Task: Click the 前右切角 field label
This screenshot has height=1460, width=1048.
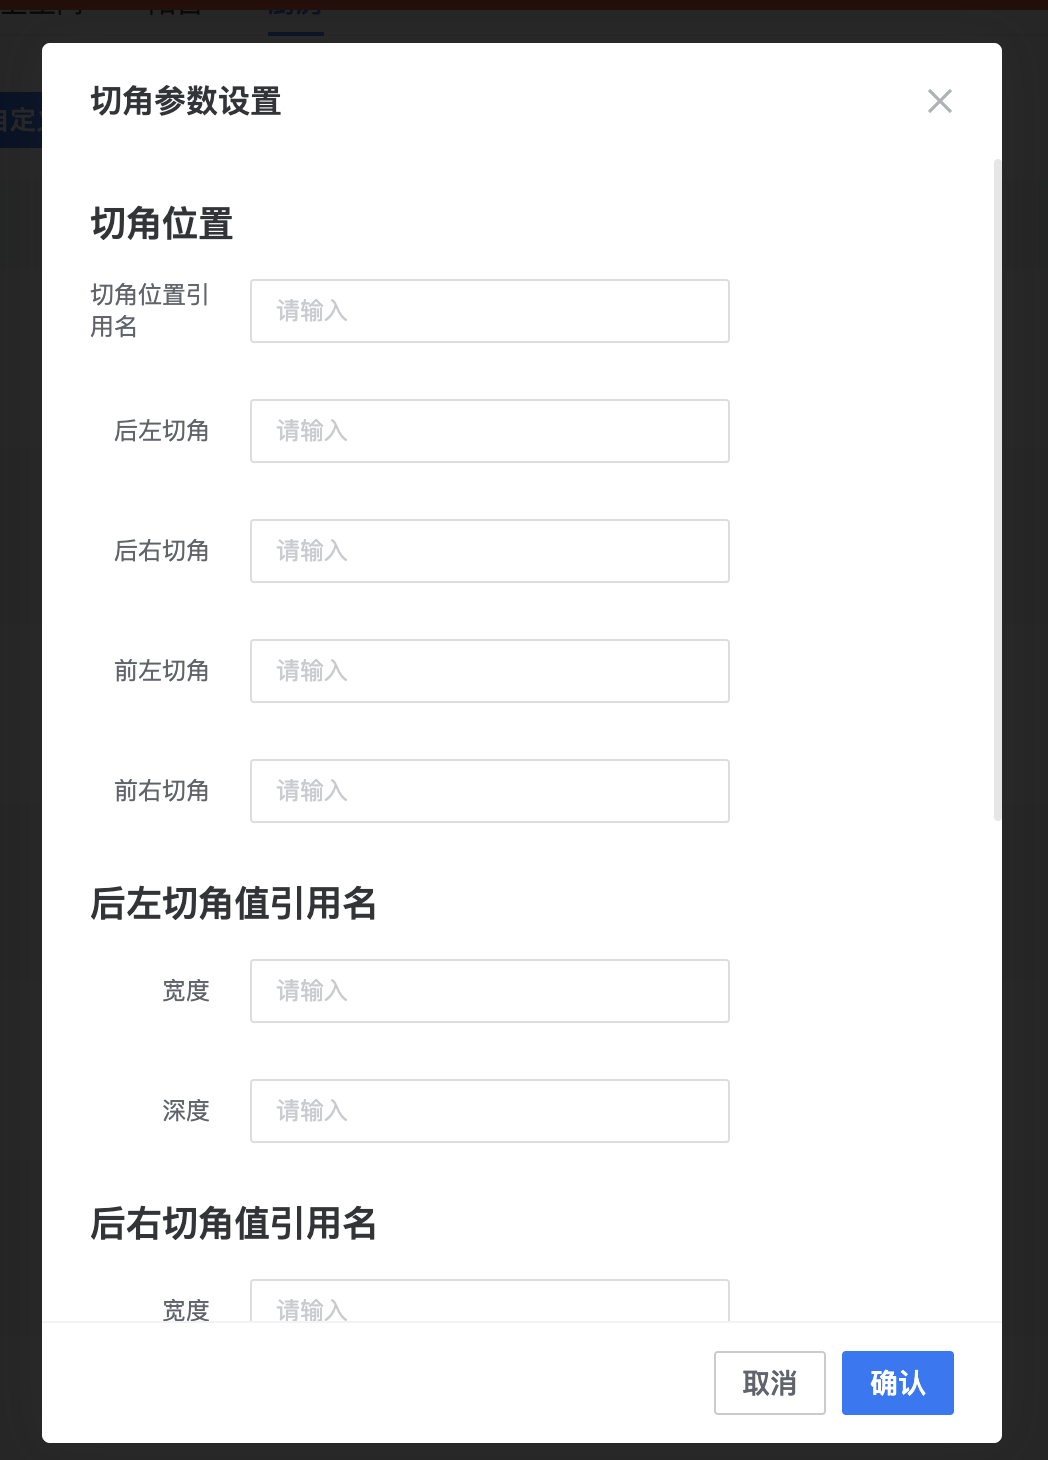Action: [x=161, y=791]
